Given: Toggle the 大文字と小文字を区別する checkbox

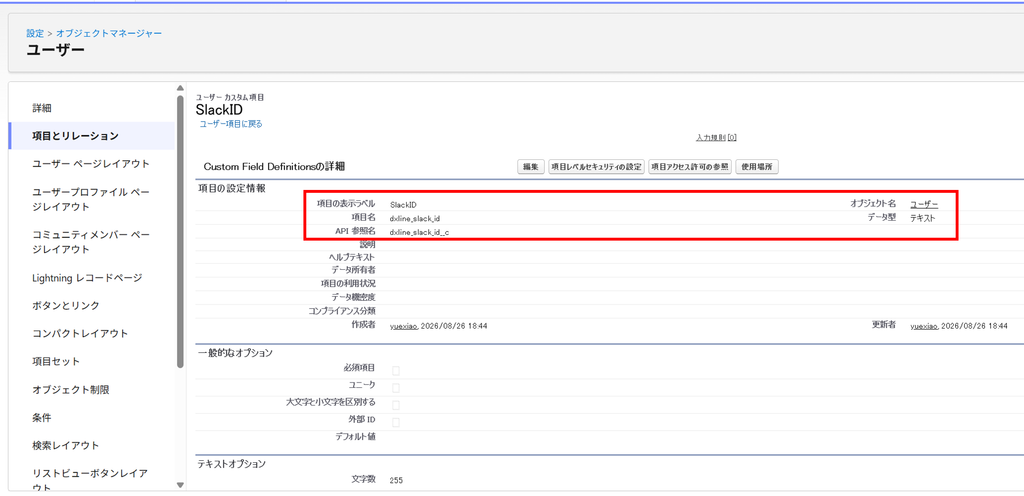Looking at the screenshot, I should tap(396, 405).
